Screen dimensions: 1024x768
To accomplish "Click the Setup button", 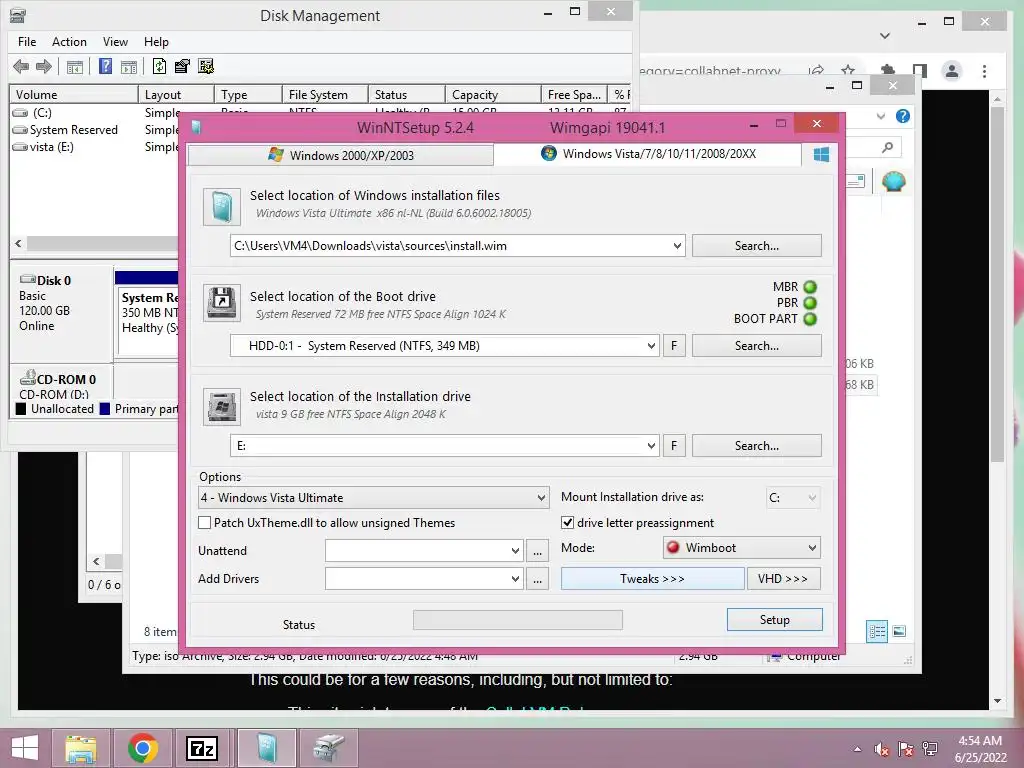I will (x=775, y=620).
